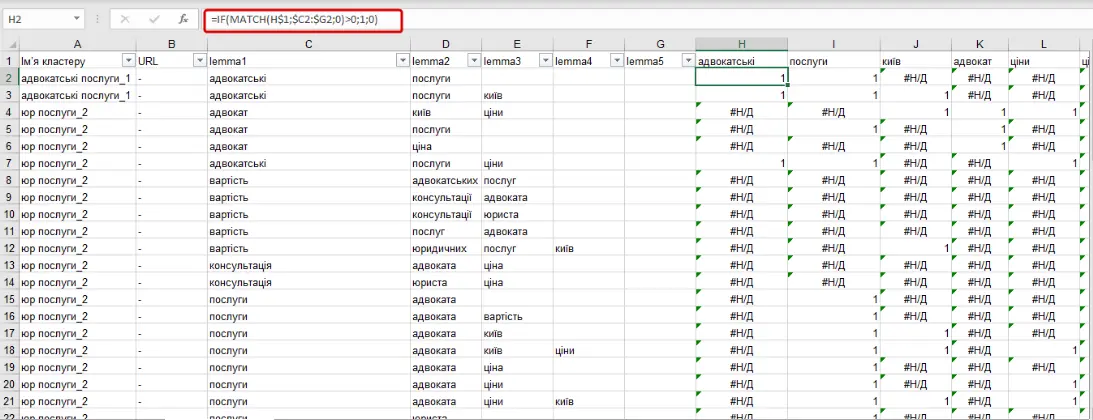This screenshot has height=420, width=1093.
Task: Open the filter dropdown for lemma1
Action: coord(402,61)
